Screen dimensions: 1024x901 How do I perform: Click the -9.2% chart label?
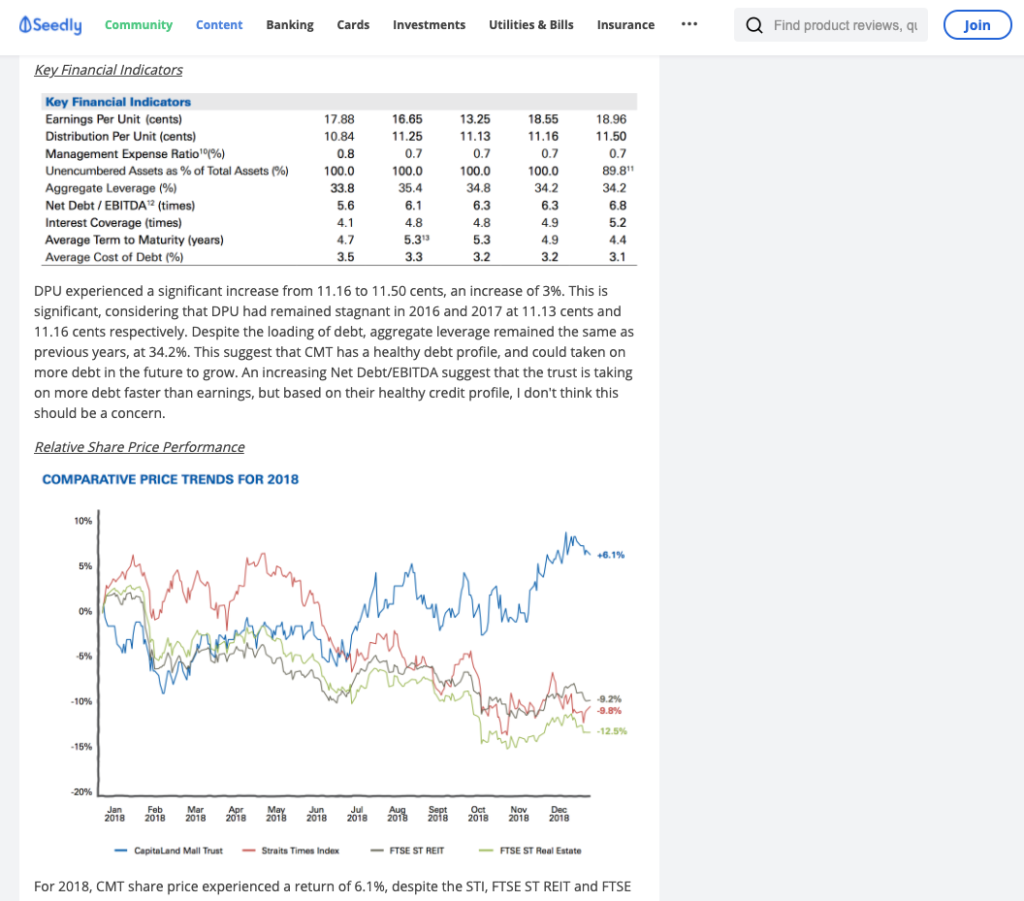click(x=609, y=699)
